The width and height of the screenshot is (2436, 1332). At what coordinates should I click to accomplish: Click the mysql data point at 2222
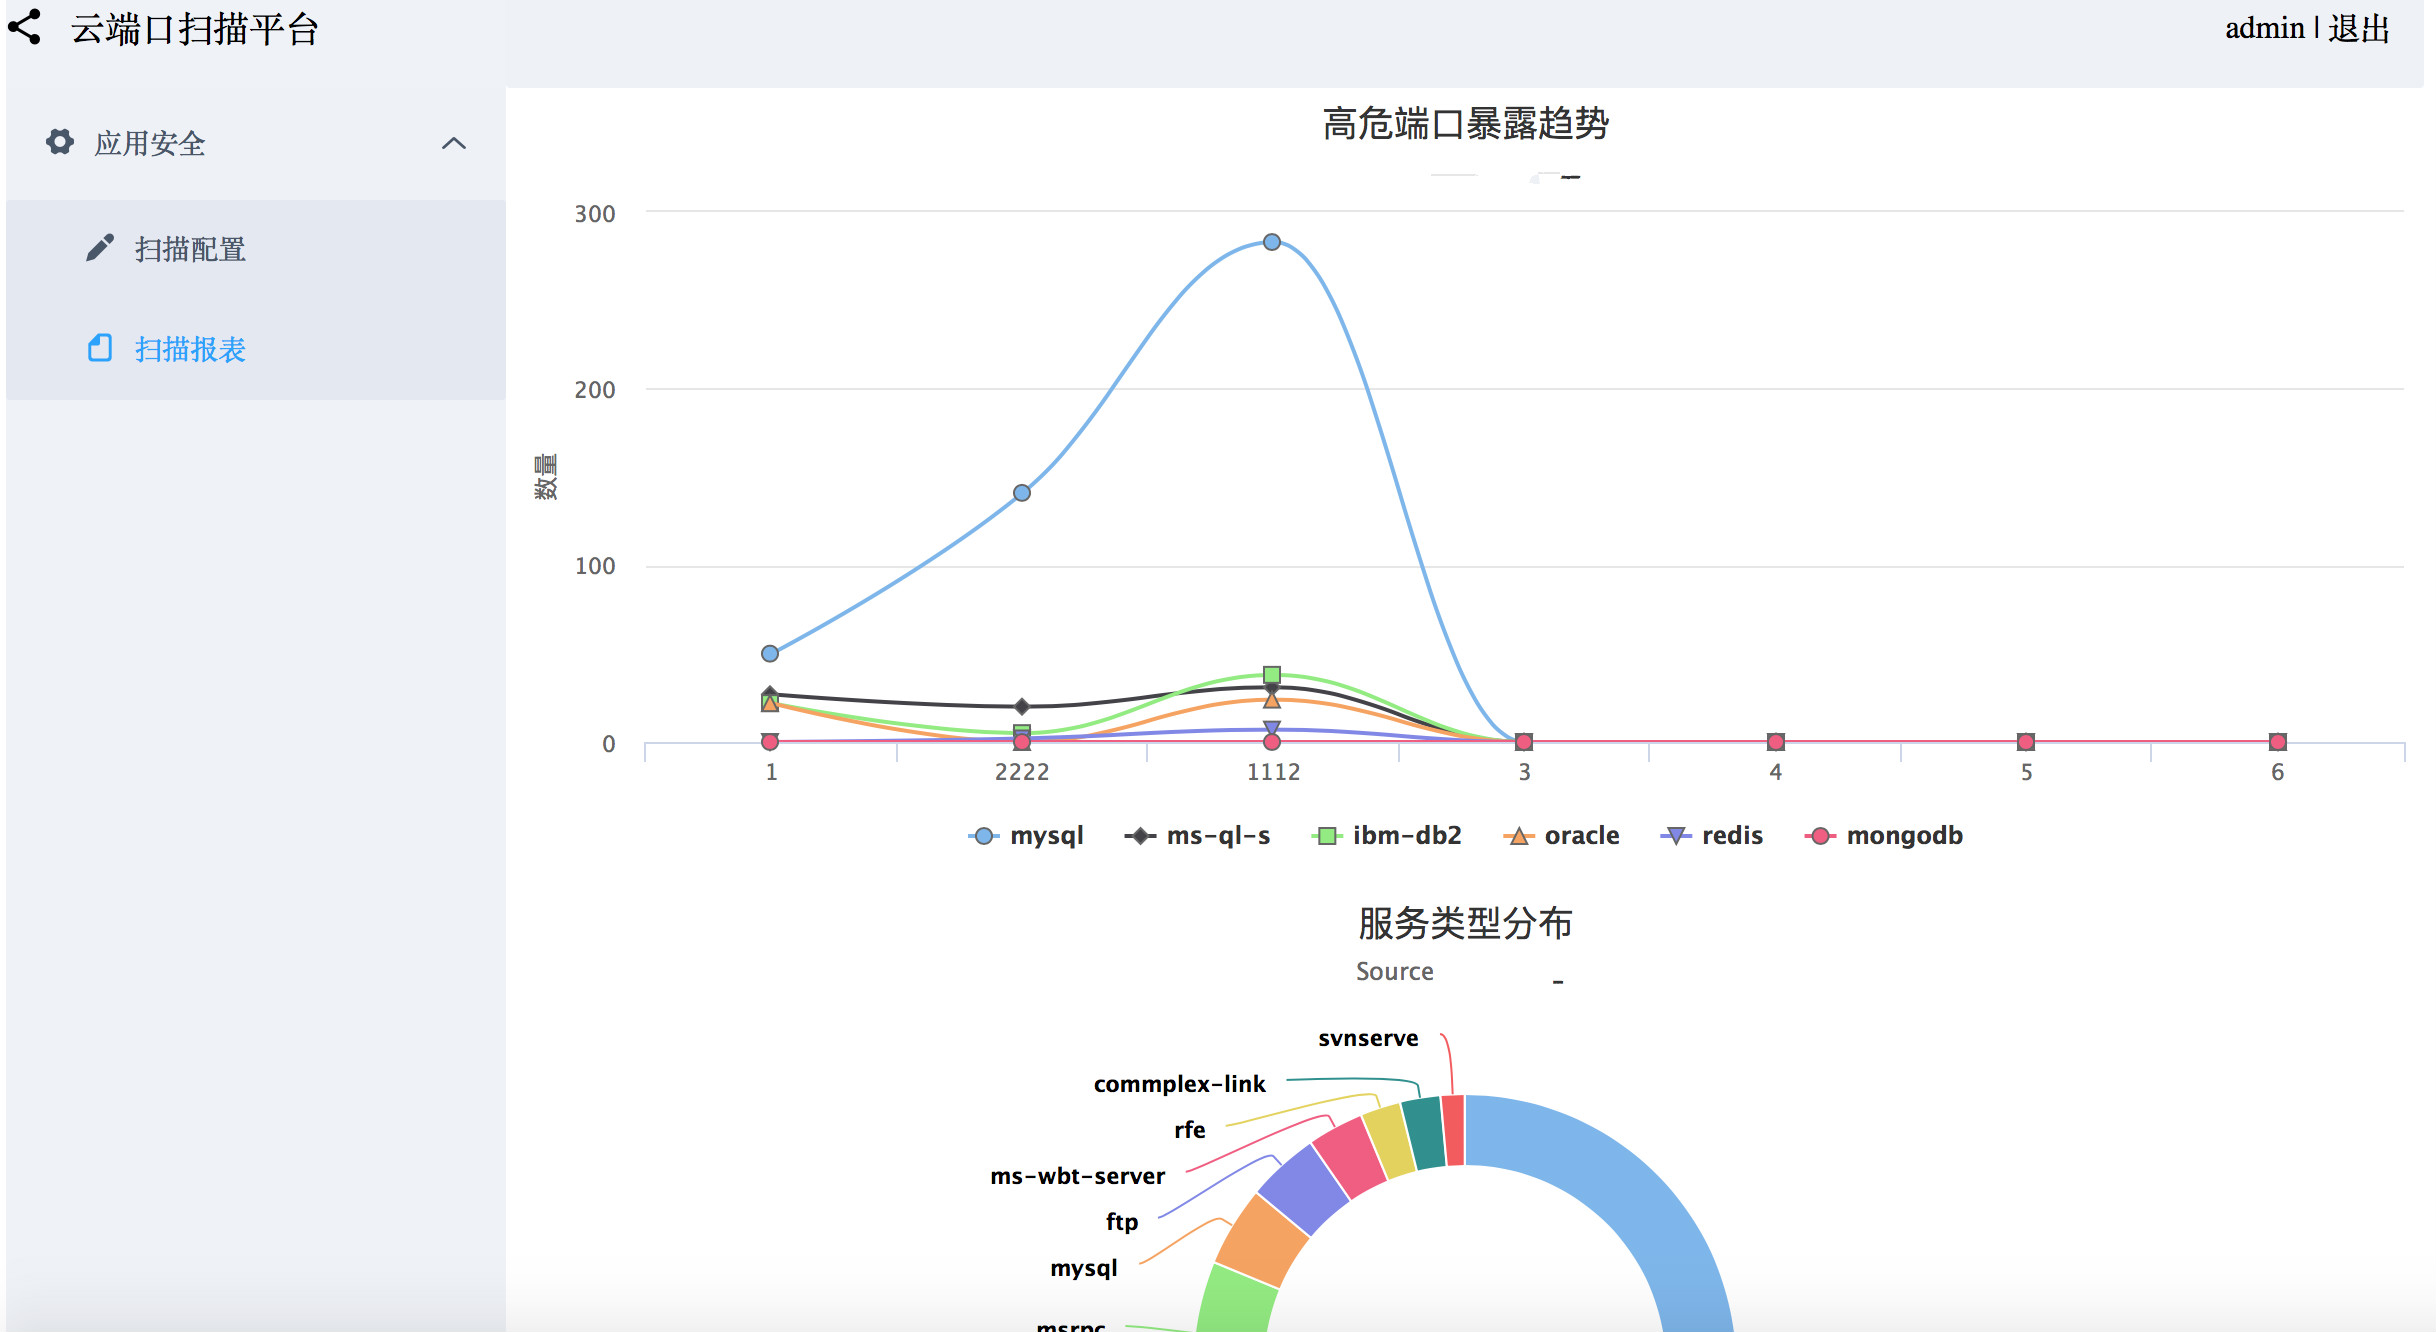[1022, 493]
